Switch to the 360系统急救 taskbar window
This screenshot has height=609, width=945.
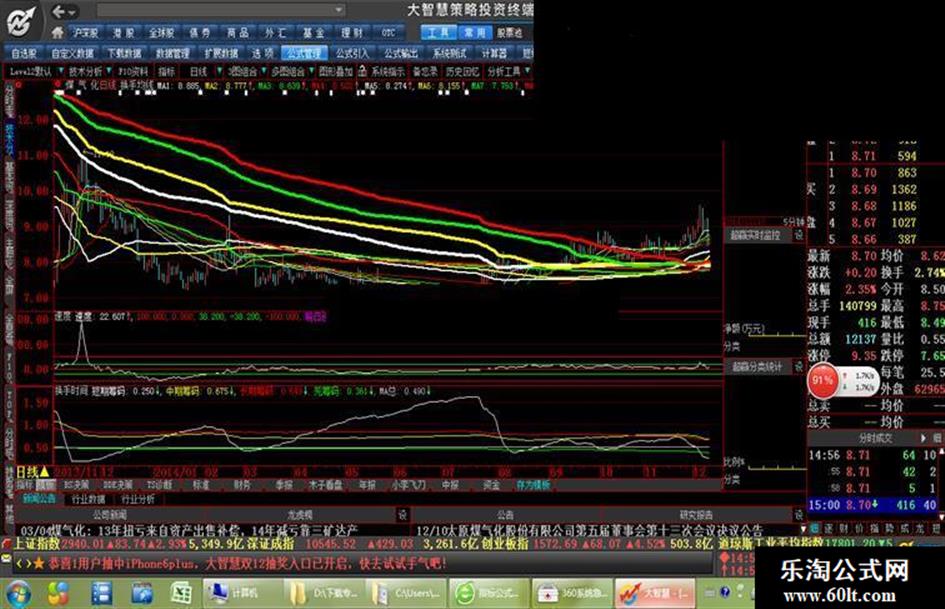coord(572,594)
